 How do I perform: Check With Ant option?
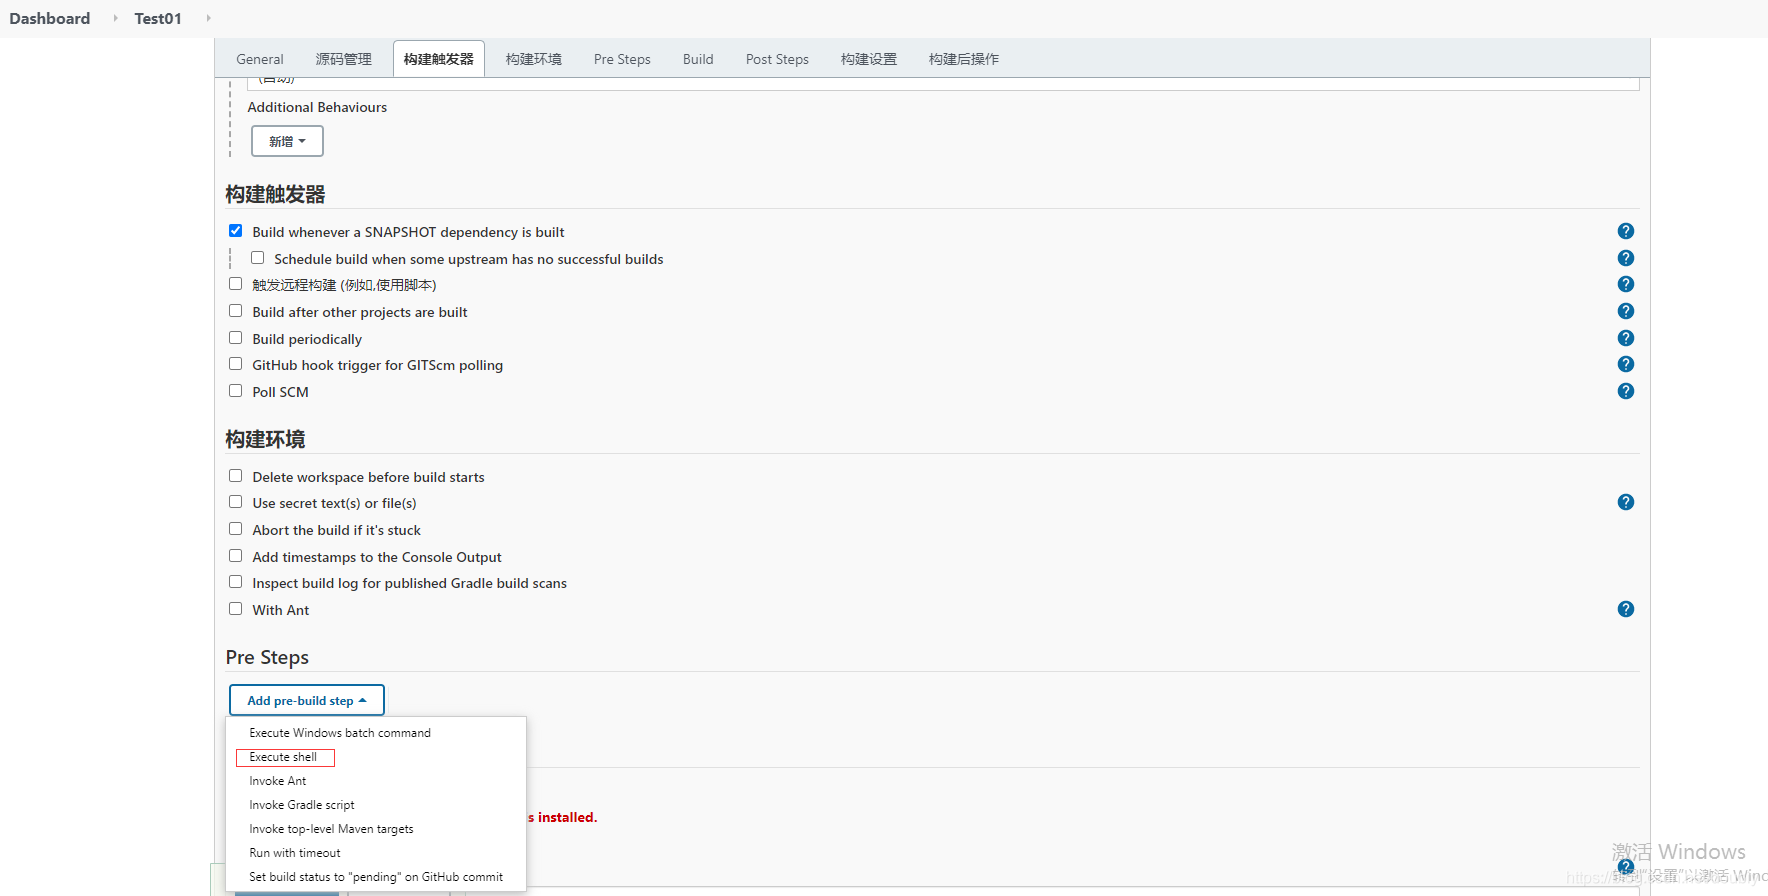point(236,609)
